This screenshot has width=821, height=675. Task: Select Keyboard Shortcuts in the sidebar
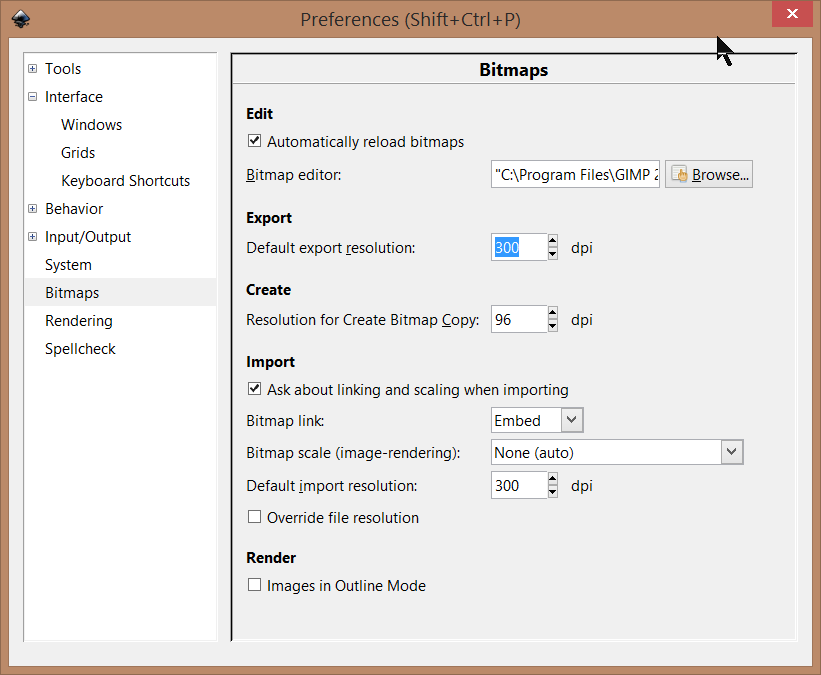click(125, 180)
